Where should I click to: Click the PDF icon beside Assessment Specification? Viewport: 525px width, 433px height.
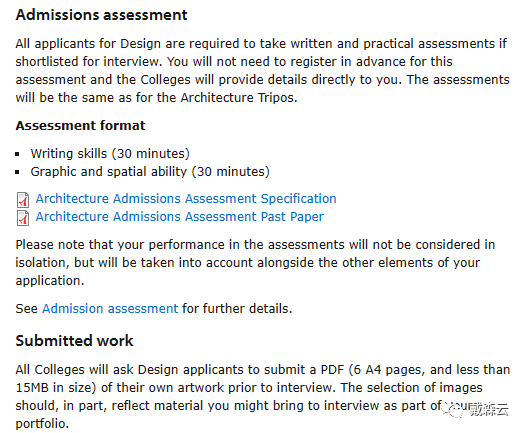click(x=23, y=200)
